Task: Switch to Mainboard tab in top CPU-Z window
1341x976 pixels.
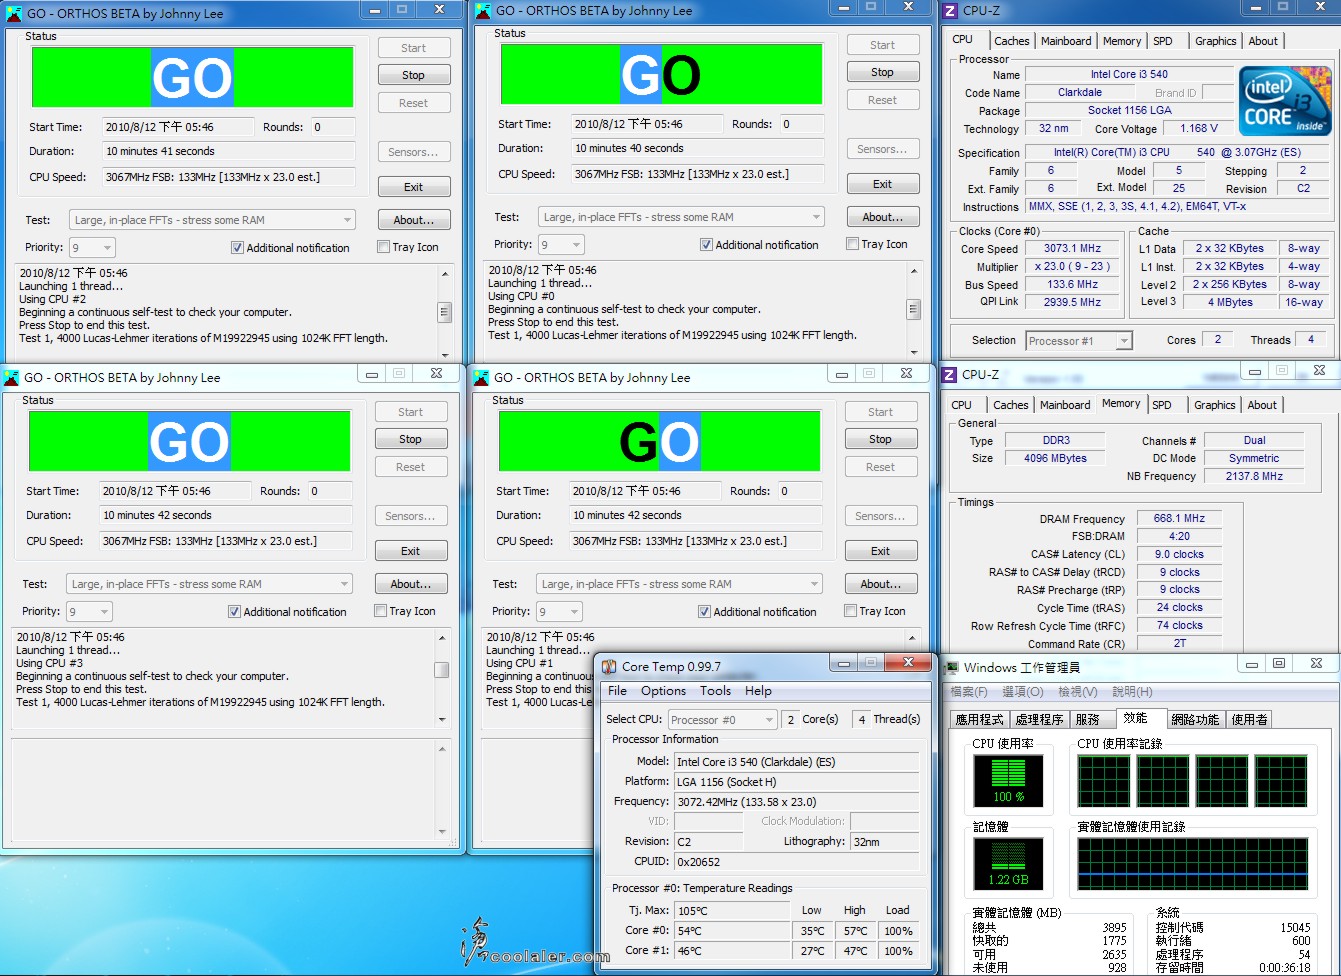Action: [x=1066, y=41]
